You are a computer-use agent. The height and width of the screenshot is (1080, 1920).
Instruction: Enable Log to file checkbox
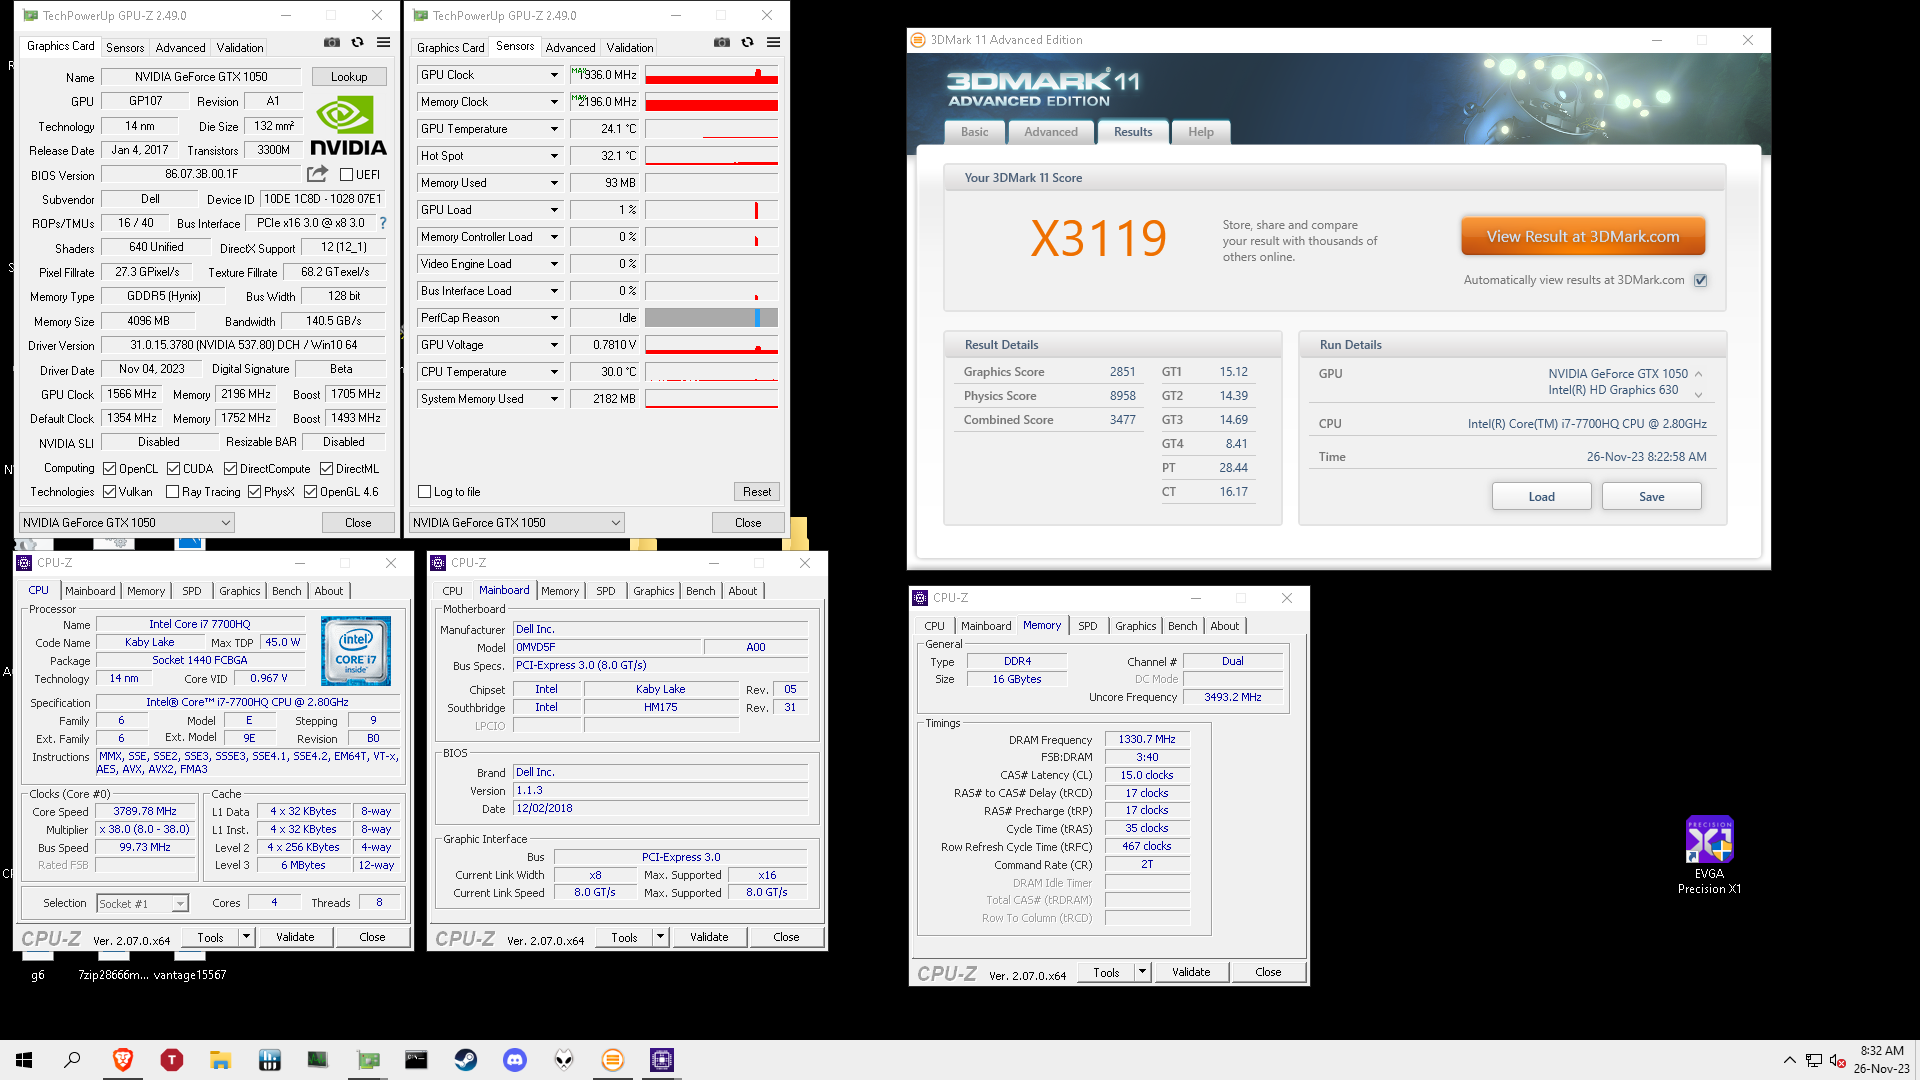click(x=425, y=492)
